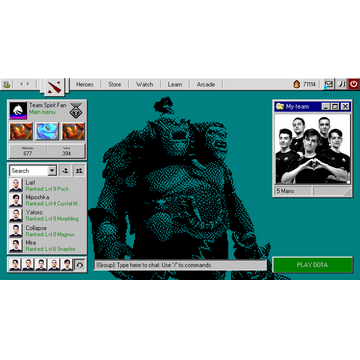Click the add friend icon
360x360 pixels.
point(66,171)
